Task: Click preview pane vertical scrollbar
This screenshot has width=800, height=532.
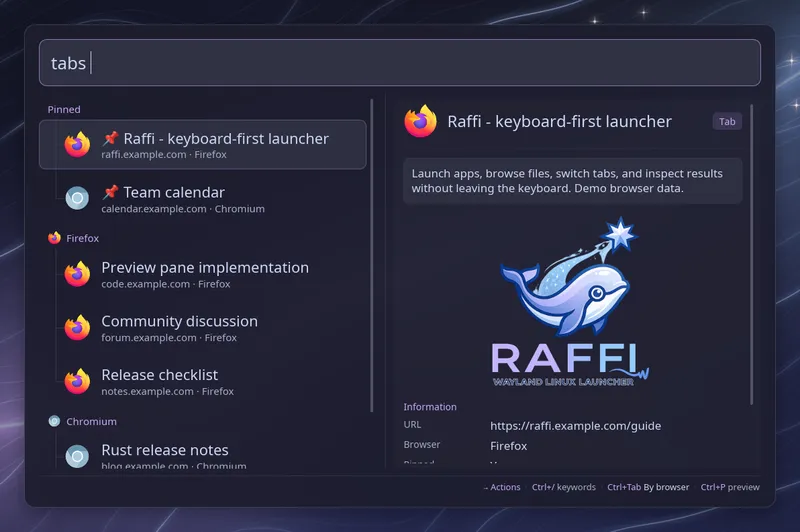Action: point(752,255)
